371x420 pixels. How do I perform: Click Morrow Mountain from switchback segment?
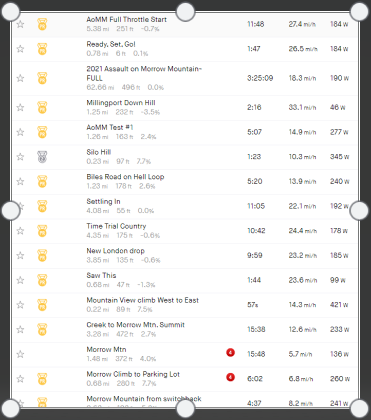(144, 399)
